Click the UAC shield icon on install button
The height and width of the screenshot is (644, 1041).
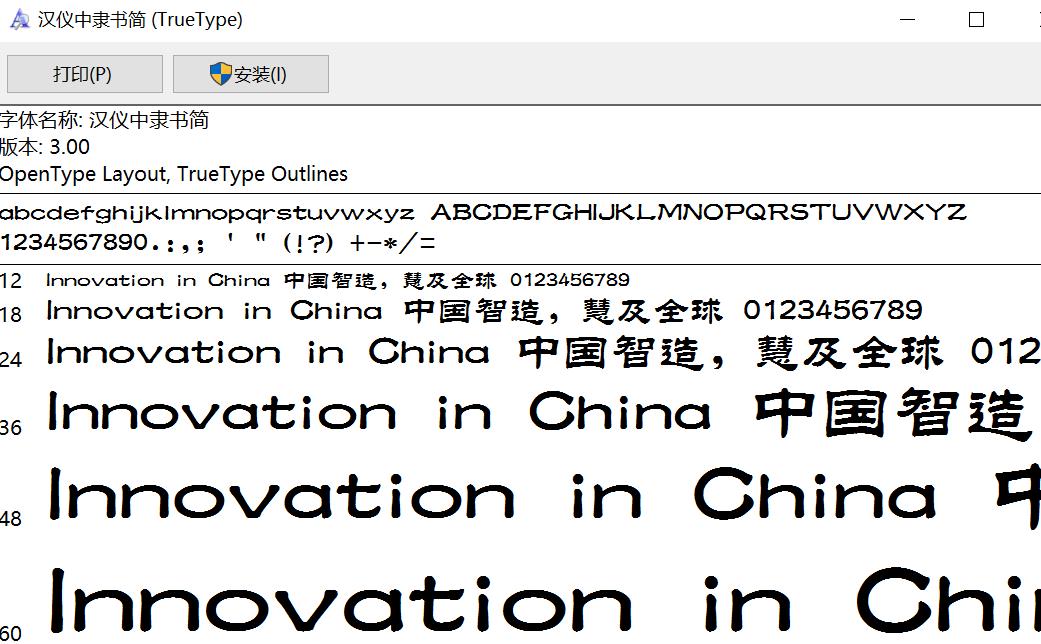tap(220, 74)
